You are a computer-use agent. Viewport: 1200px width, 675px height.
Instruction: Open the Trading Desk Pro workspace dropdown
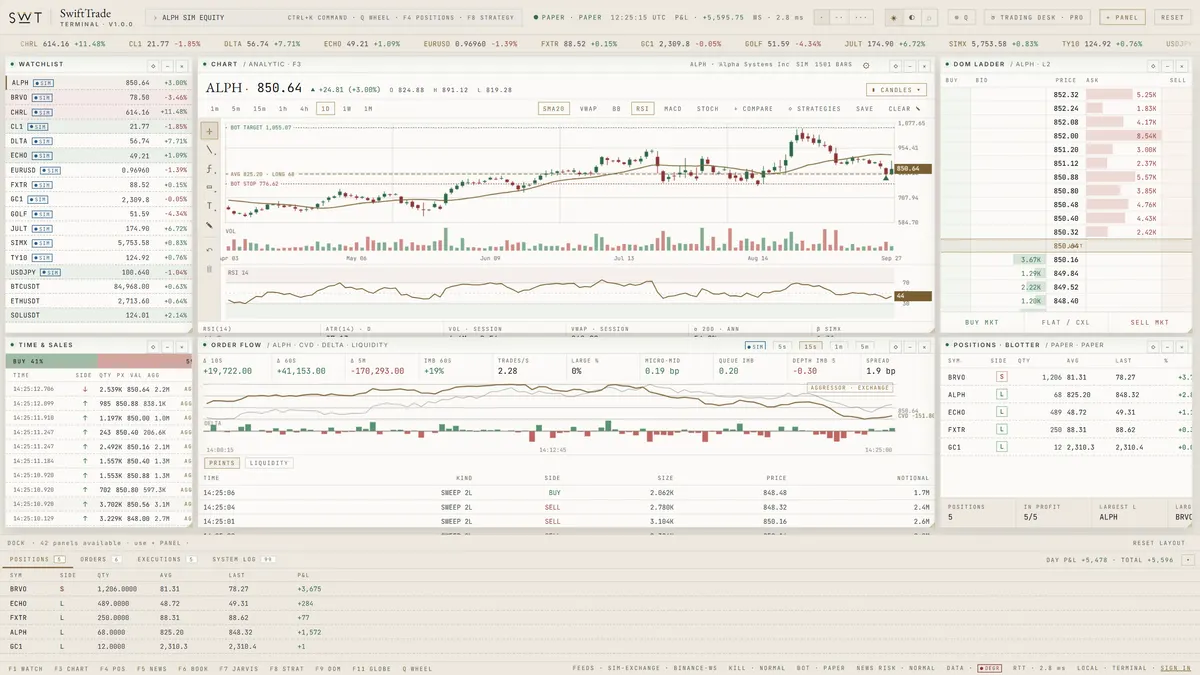tap(1036, 17)
